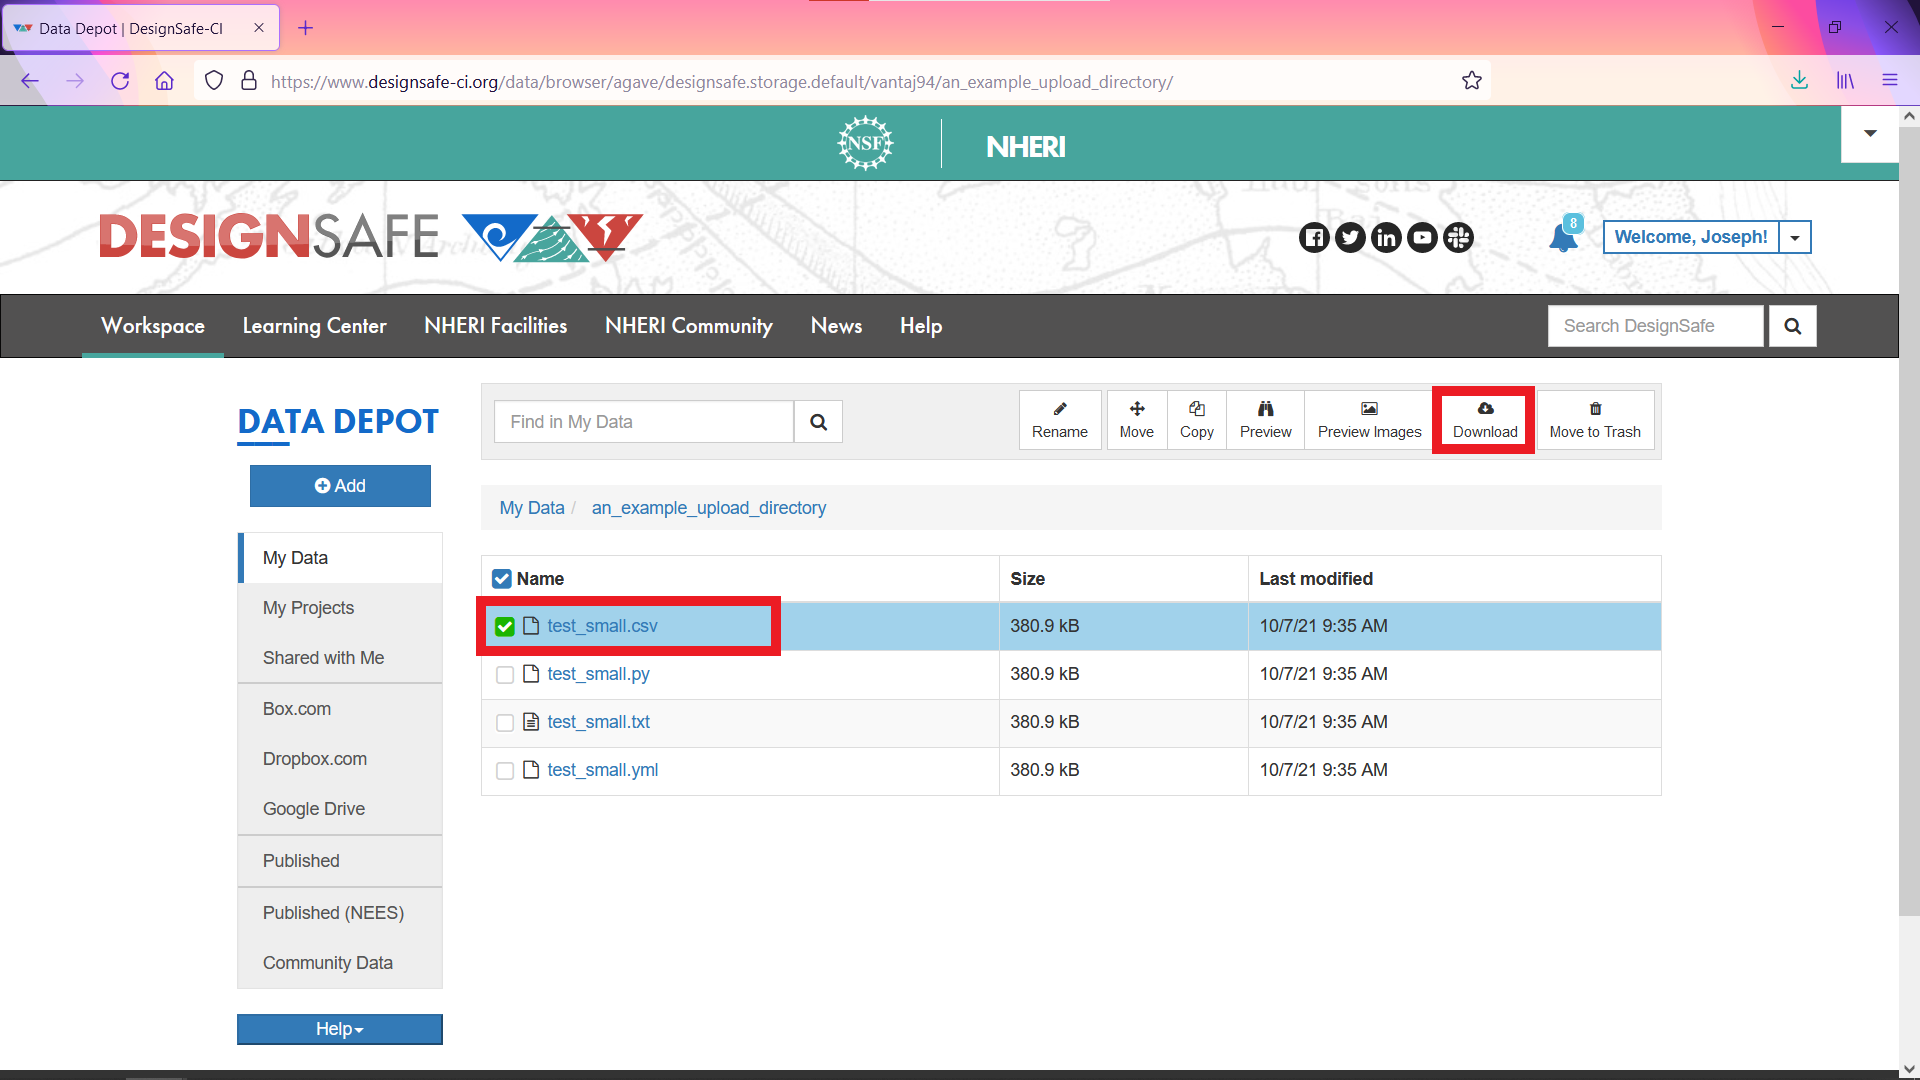Expand the dropdown below the browser tab bar

click(1869, 133)
